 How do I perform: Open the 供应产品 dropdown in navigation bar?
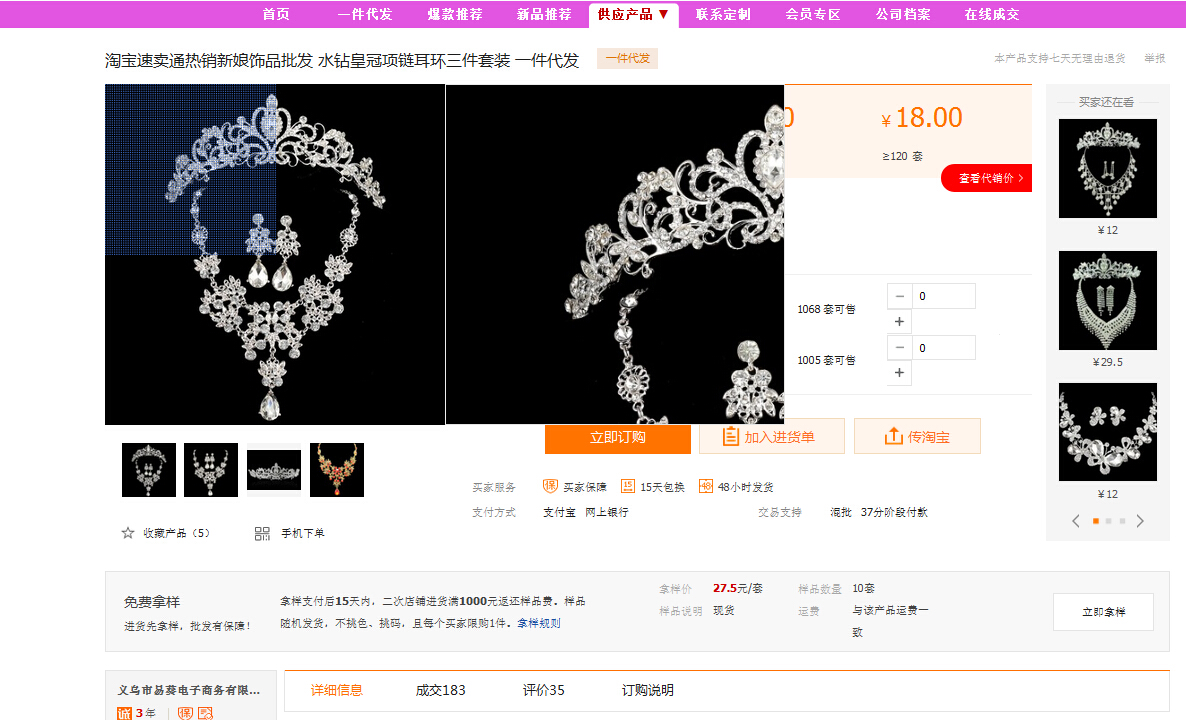[x=634, y=14]
